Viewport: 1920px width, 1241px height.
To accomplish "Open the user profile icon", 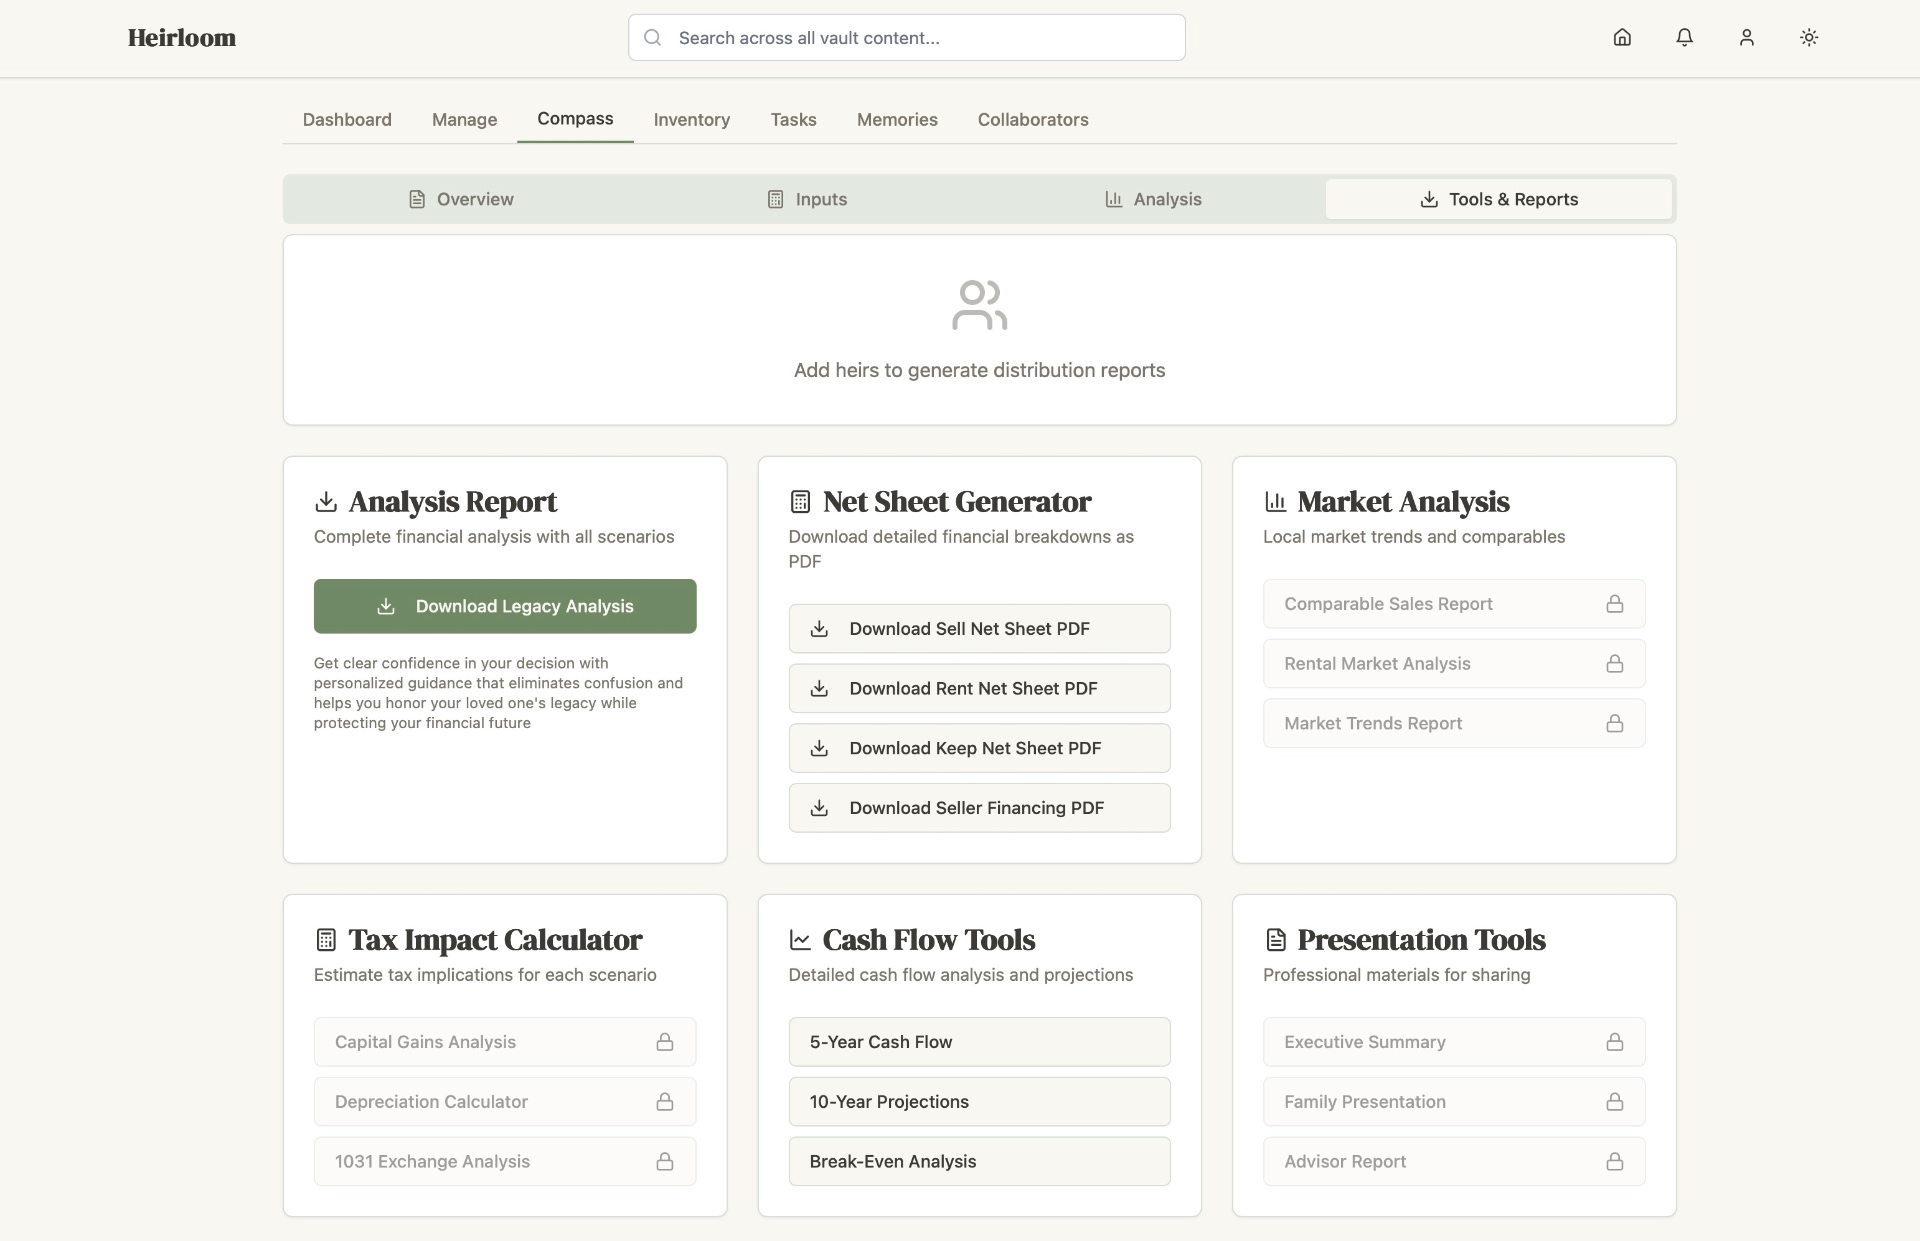I will click(1746, 38).
